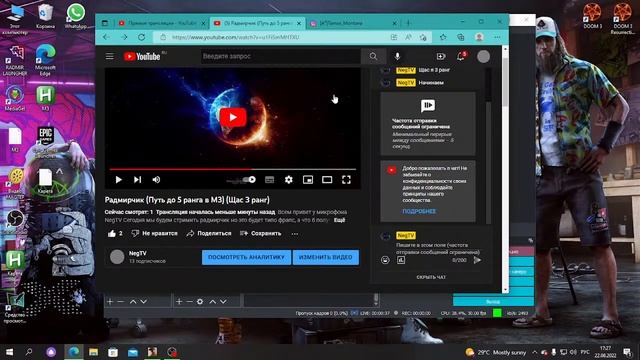
Task: Go back in Edge browser
Action: [x=106, y=37]
